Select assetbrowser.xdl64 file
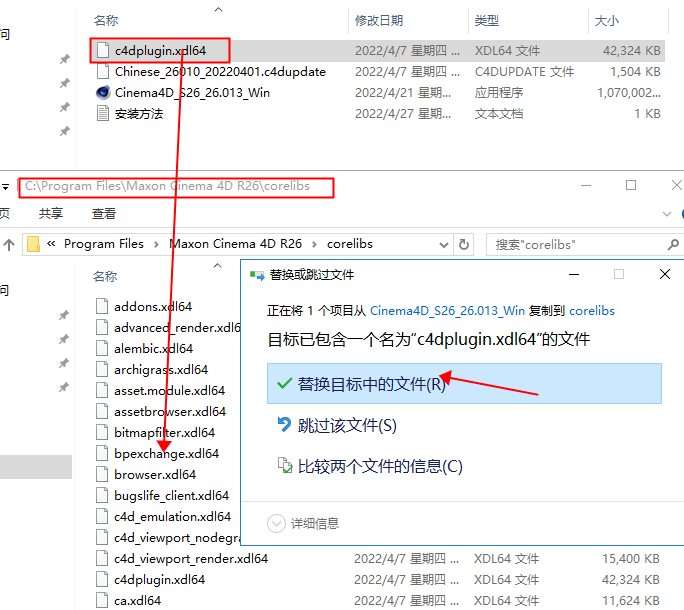The height and width of the screenshot is (610, 684). [x=170, y=411]
